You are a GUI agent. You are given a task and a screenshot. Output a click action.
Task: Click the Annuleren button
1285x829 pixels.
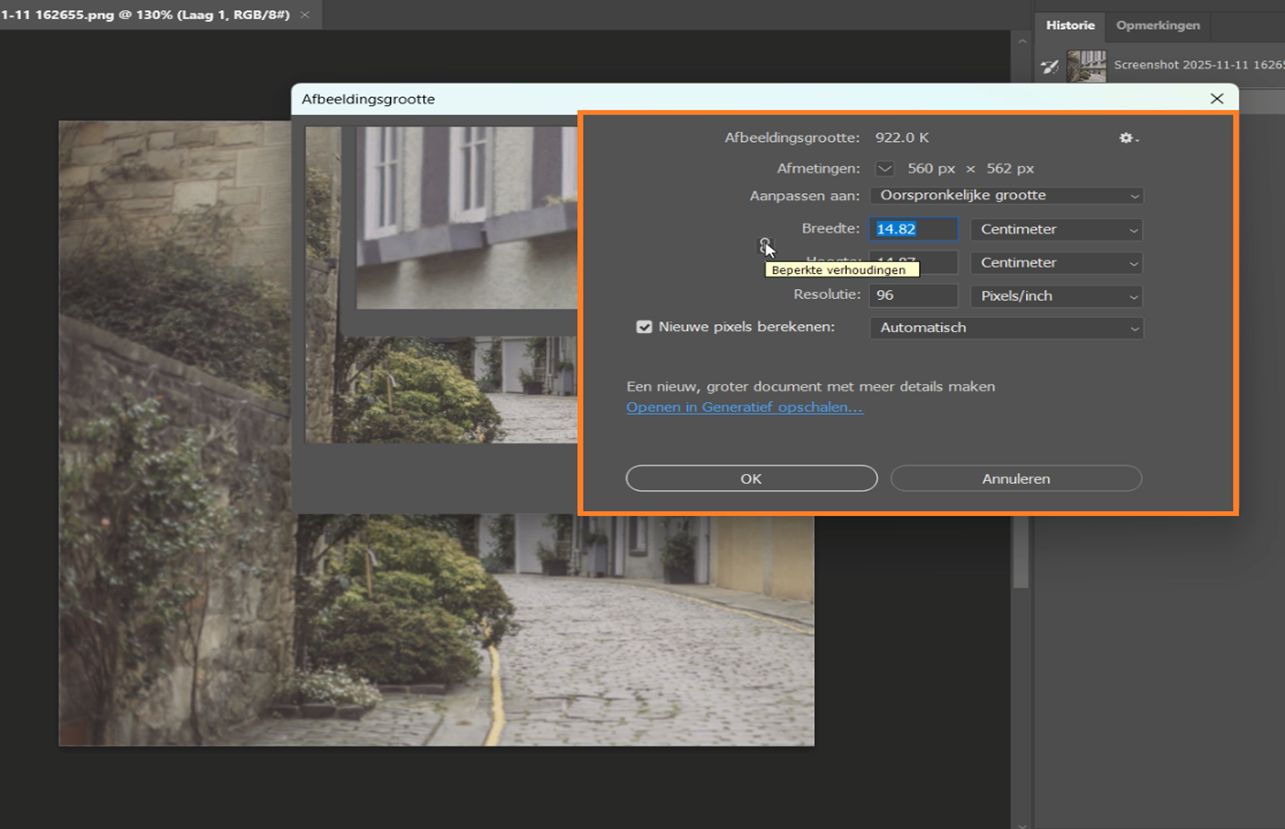(x=1016, y=479)
